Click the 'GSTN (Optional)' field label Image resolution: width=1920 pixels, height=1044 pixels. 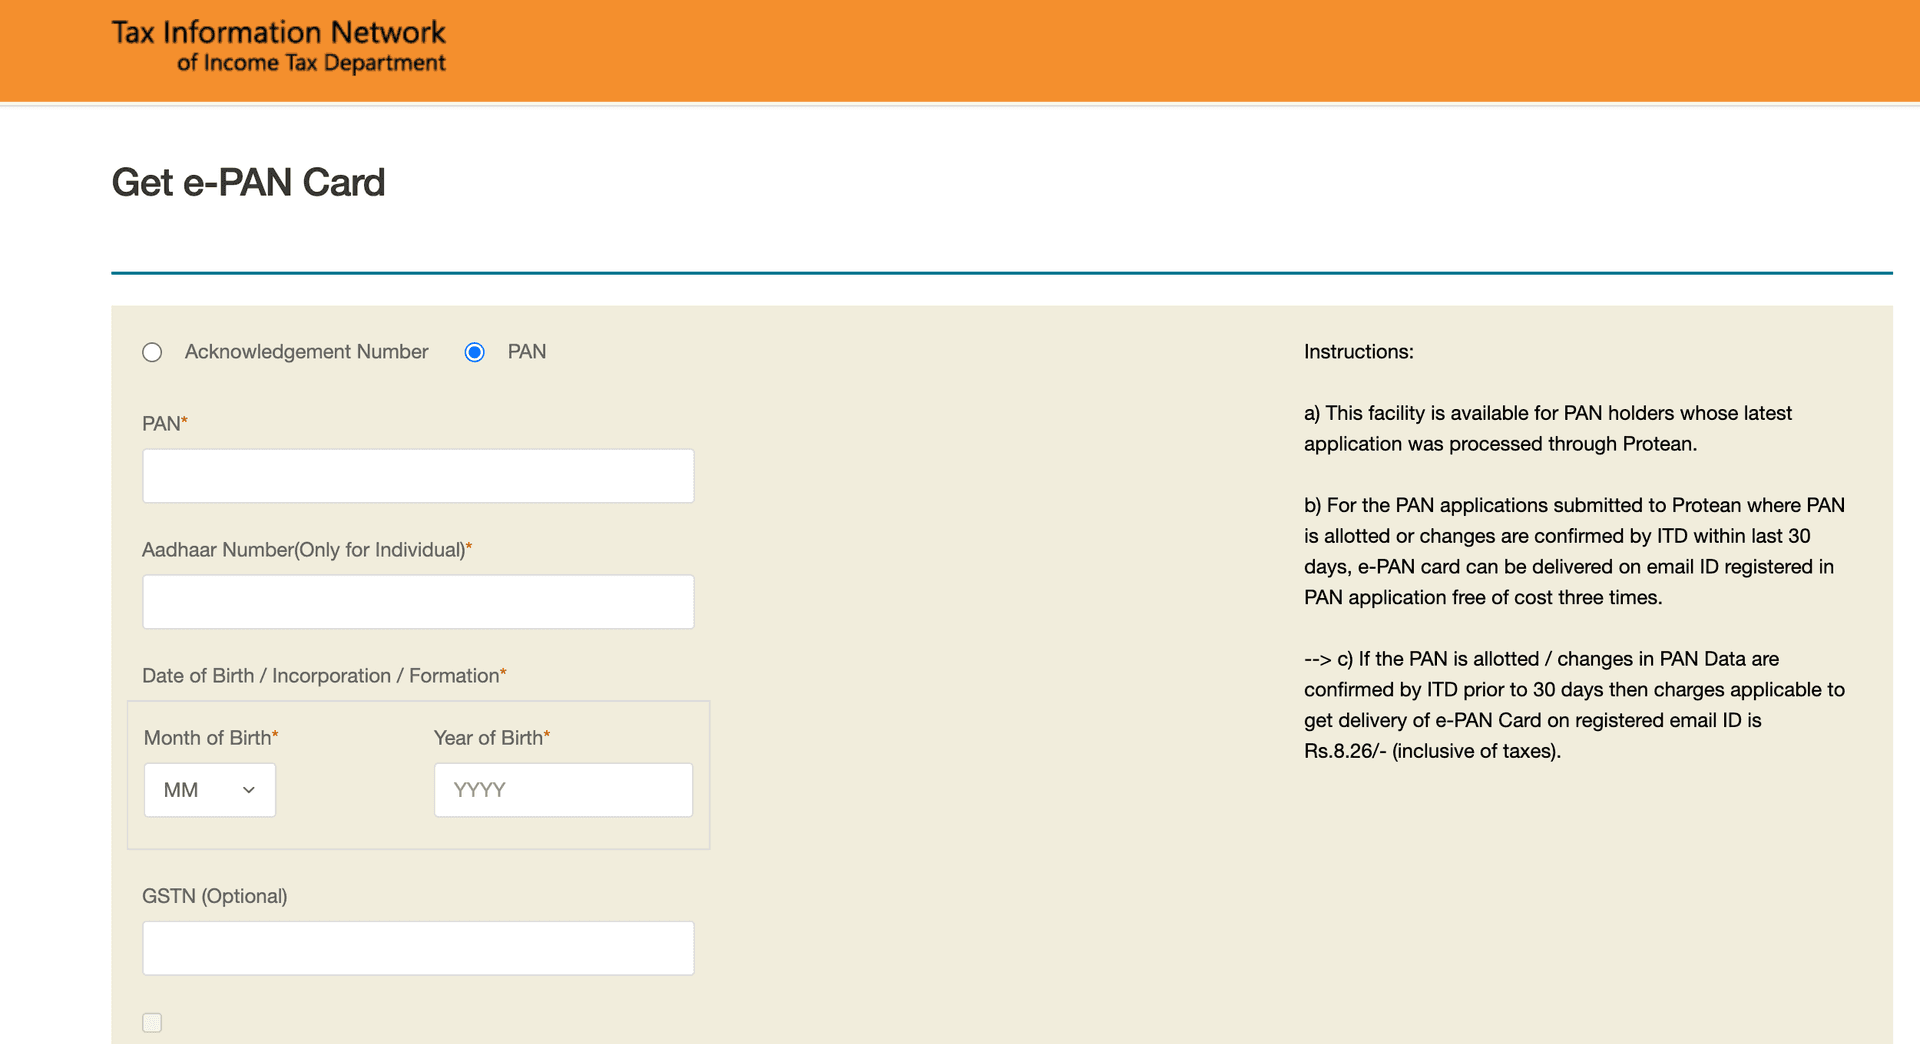pyautogui.click(x=215, y=896)
